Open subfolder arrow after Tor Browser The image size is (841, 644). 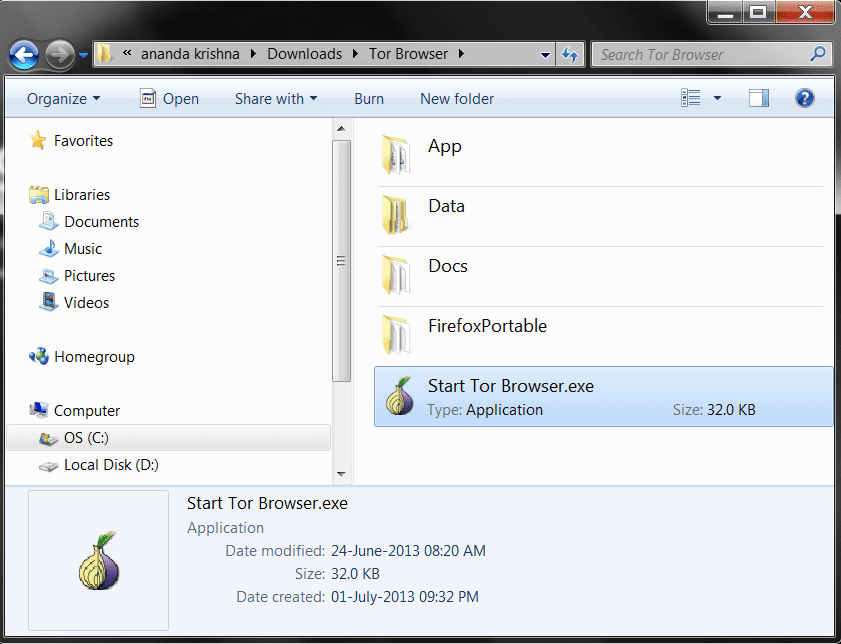[x=461, y=54]
